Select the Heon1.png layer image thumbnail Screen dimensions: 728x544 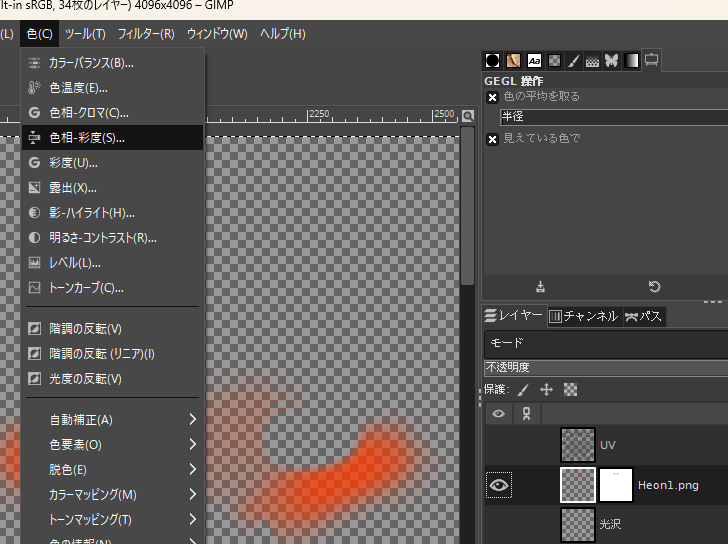tap(578, 485)
